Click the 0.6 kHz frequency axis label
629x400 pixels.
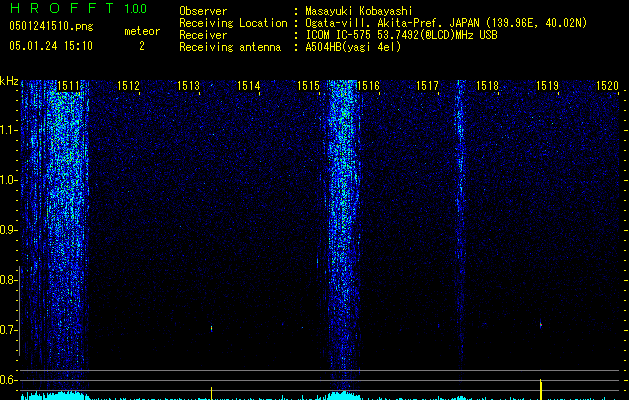point(8,380)
